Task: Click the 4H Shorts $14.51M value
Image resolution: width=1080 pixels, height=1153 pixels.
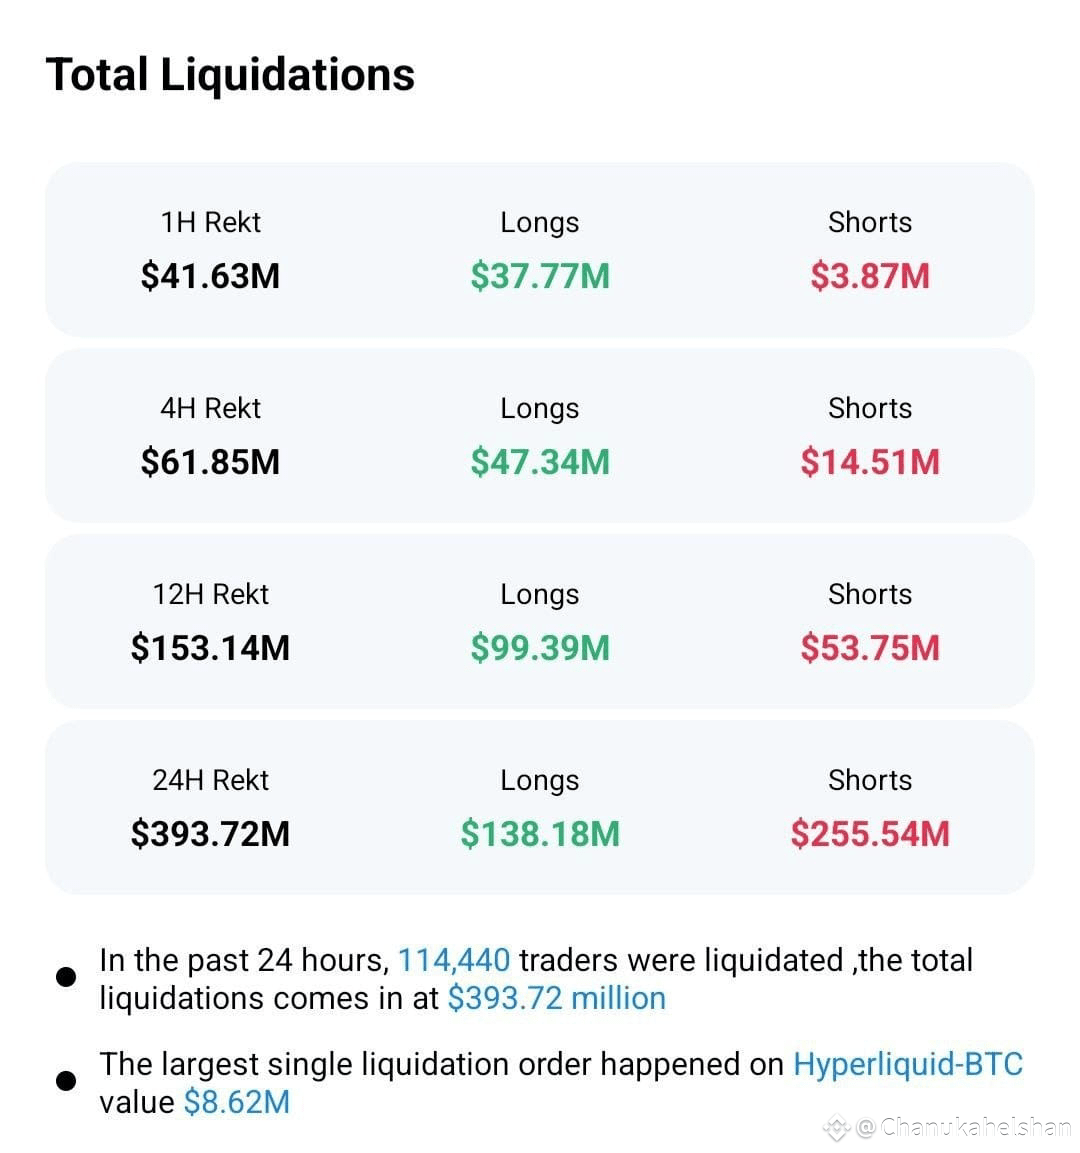Action: point(870,462)
